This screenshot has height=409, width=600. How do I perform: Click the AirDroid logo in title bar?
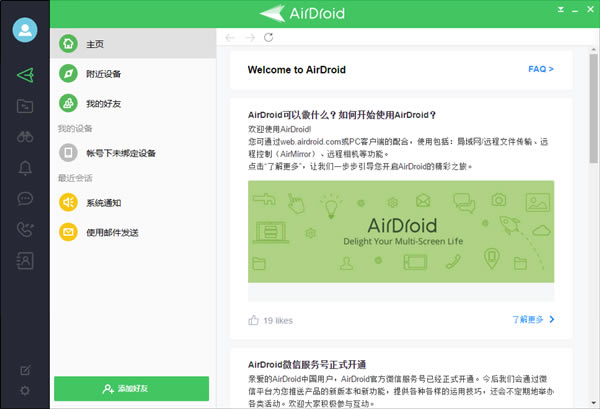302,14
